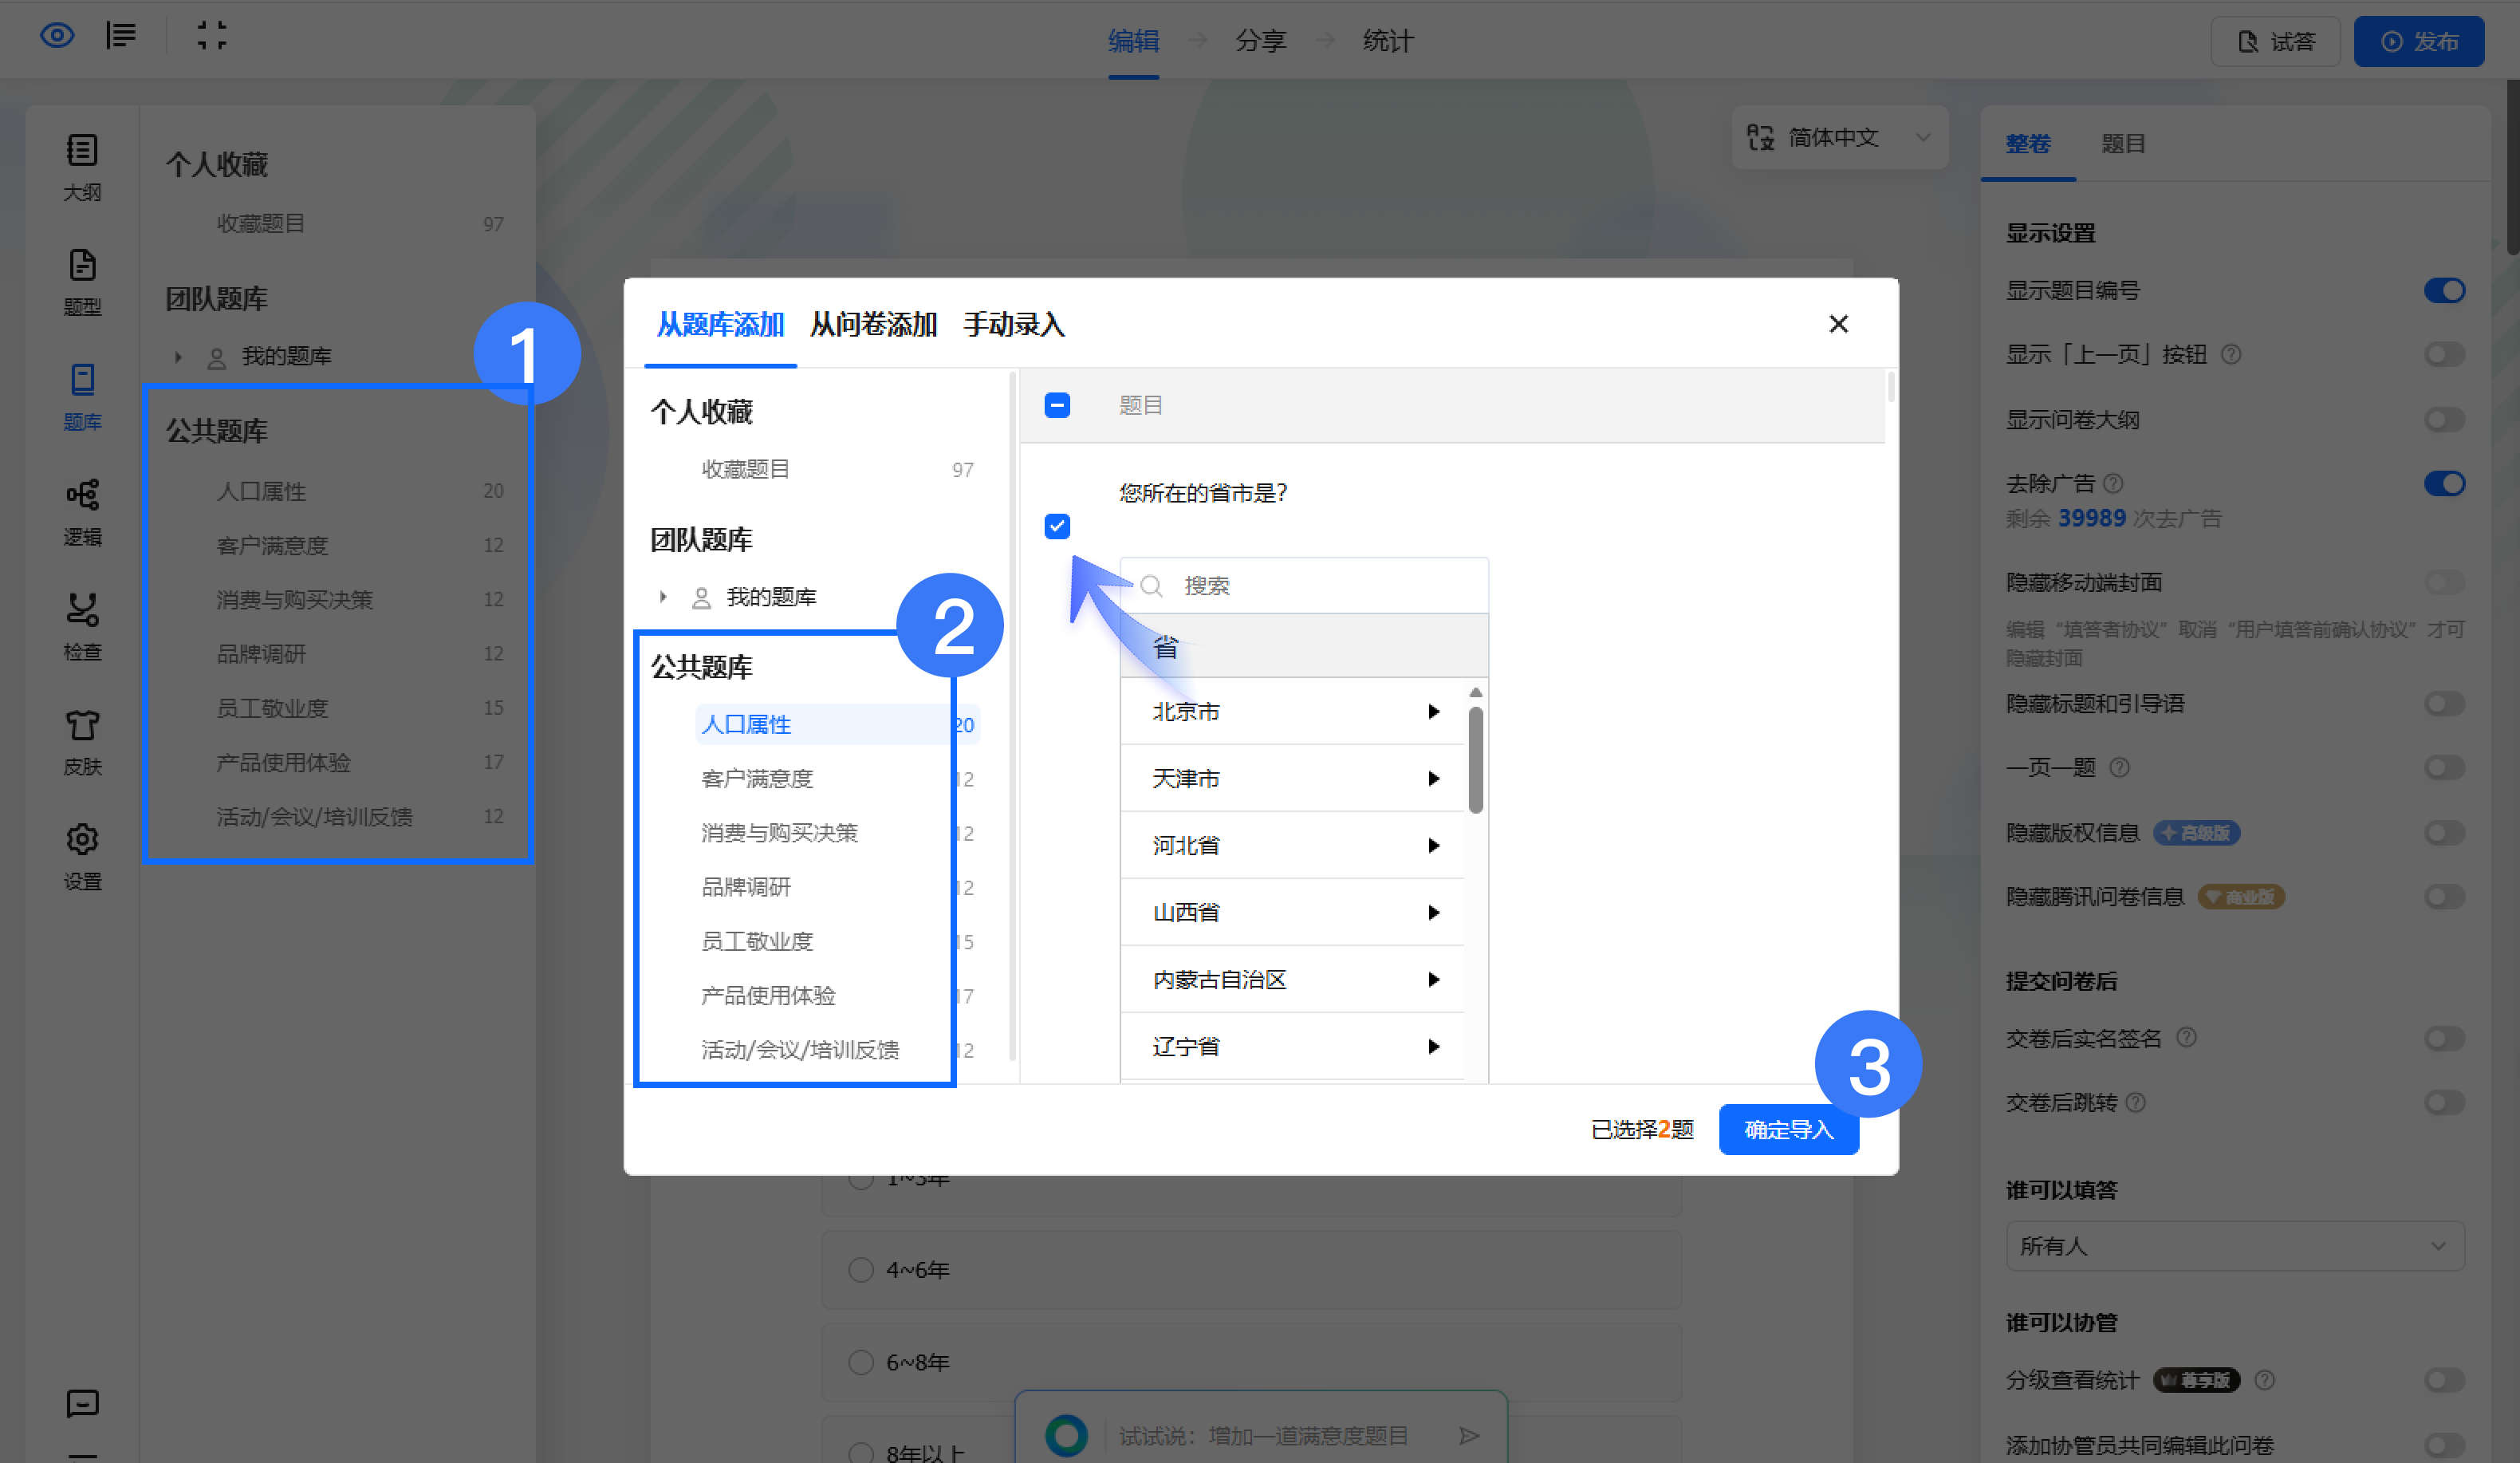Screen dimensions: 2520x1463
Task: Select 品牌调研 in dialog question bank
Action: (x=746, y=887)
